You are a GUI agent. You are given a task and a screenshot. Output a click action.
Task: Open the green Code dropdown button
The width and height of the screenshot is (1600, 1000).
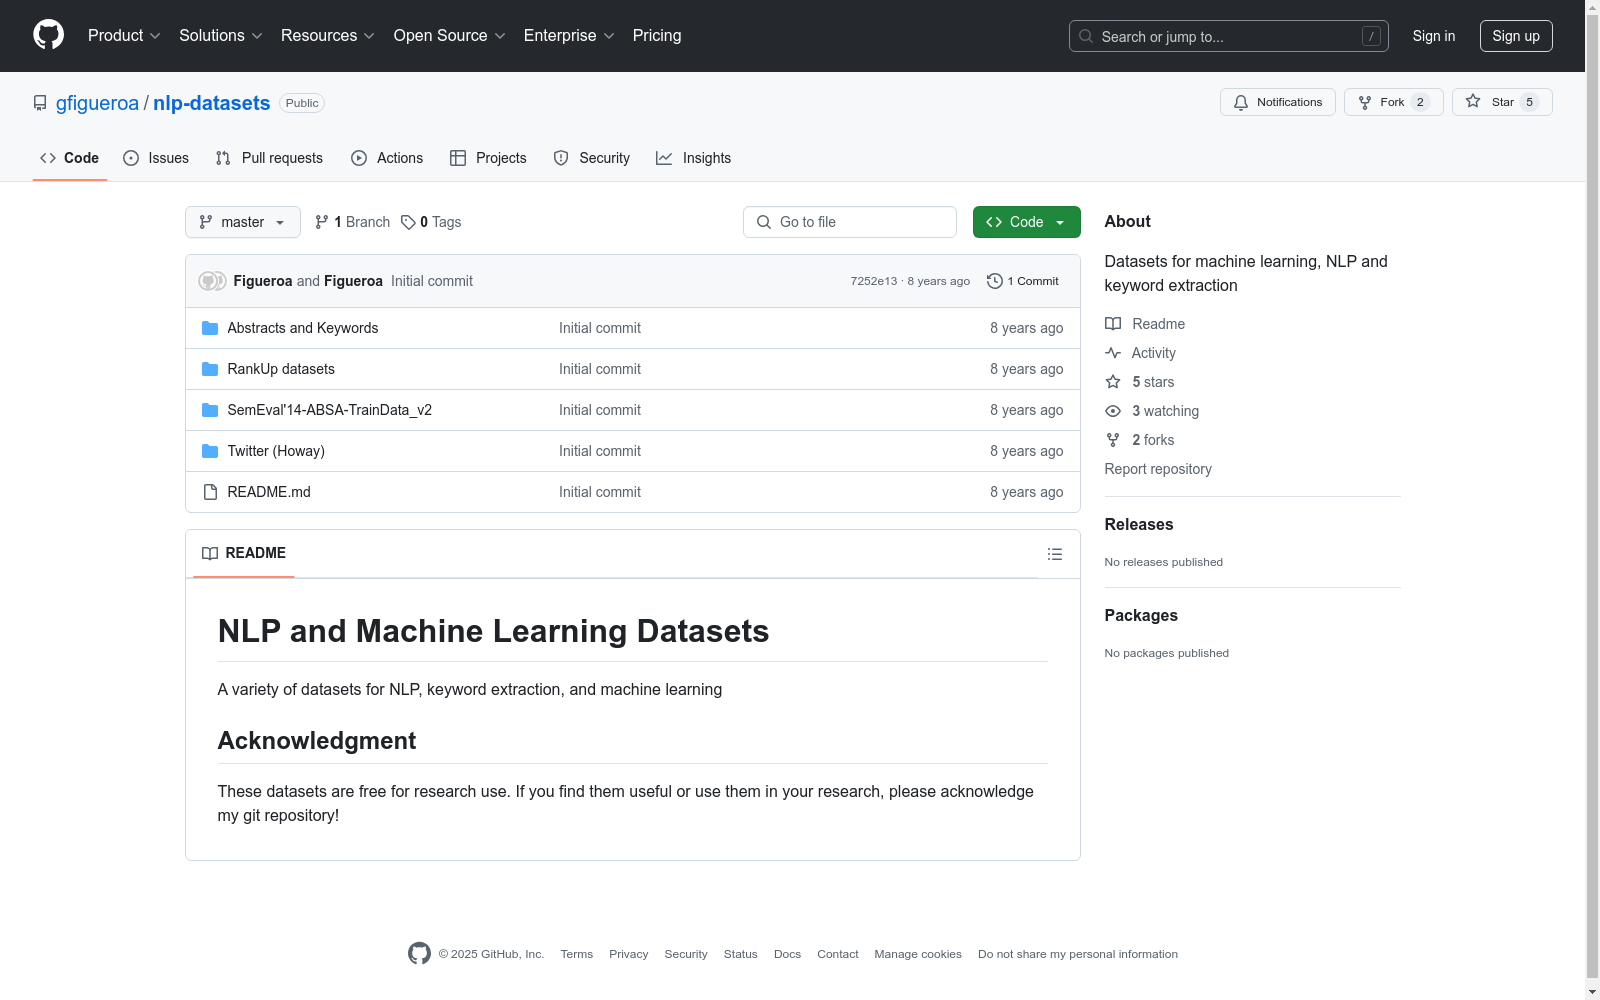click(1027, 222)
